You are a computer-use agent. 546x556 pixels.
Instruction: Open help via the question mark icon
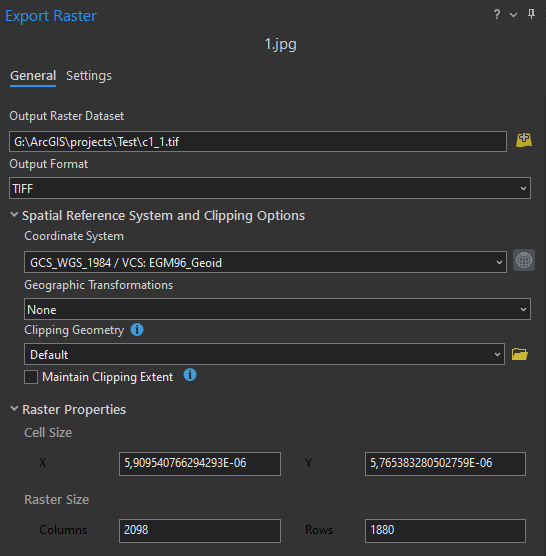click(x=497, y=15)
